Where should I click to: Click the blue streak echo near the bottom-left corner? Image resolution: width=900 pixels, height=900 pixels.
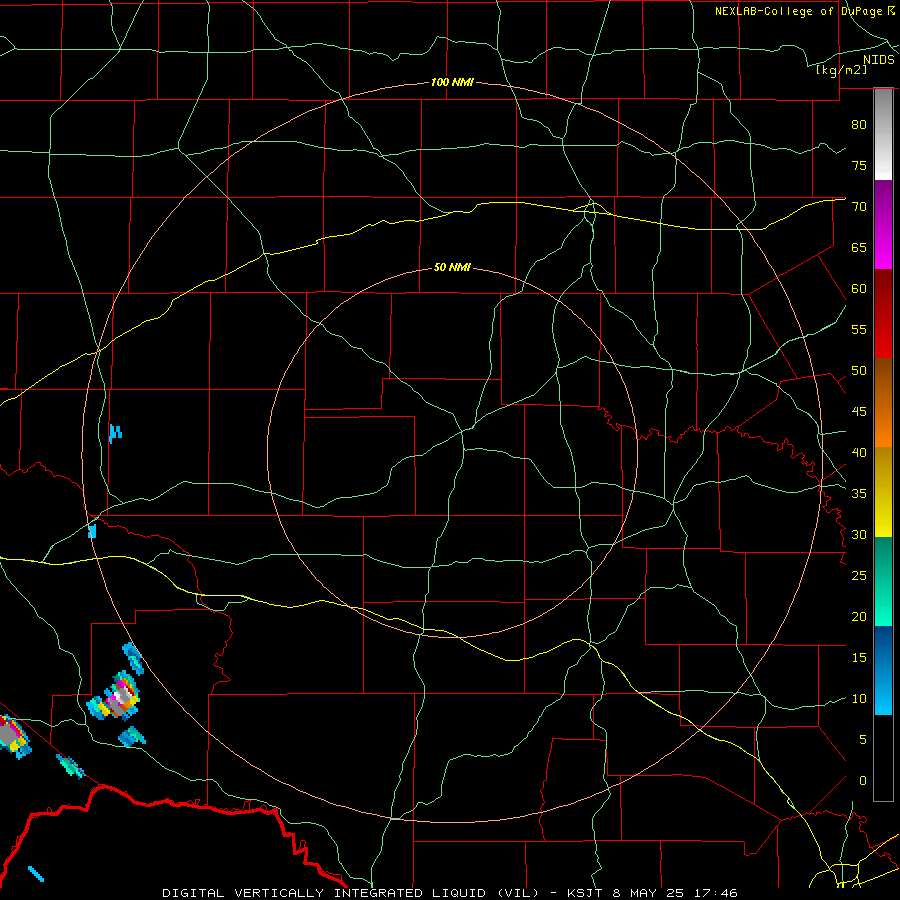36,874
